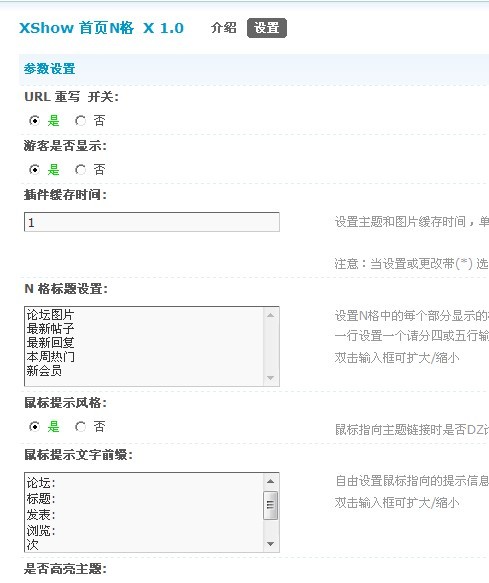Switch to the 设置 tab
Screen dimensions: 489x583
[267, 28]
